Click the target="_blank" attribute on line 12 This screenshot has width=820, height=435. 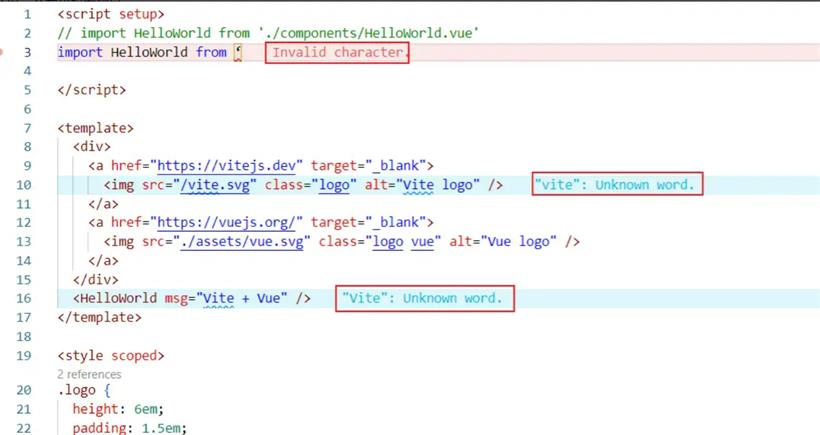tap(368, 223)
